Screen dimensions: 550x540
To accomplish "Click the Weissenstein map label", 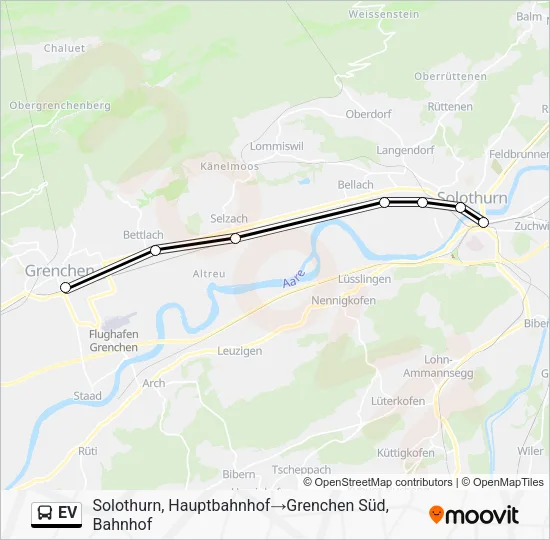I will [x=383, y=14].
